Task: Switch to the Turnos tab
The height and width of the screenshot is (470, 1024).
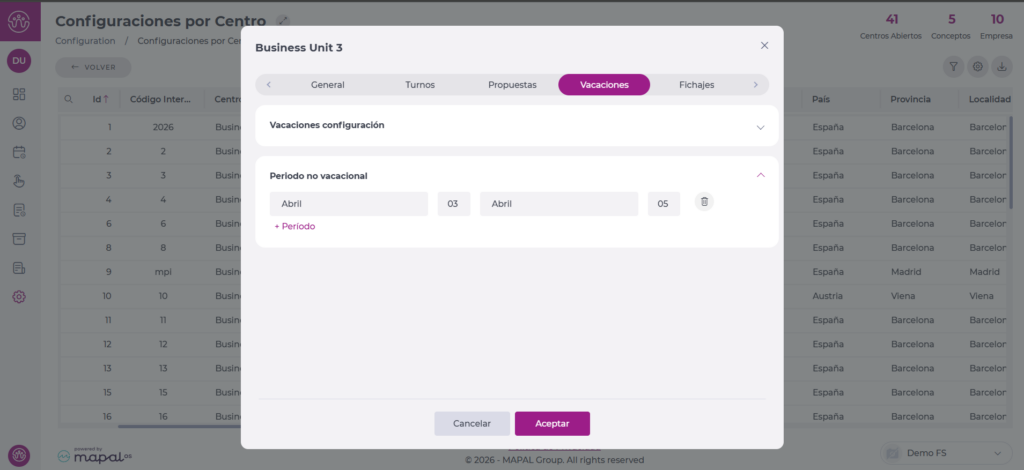Action: 419,85
